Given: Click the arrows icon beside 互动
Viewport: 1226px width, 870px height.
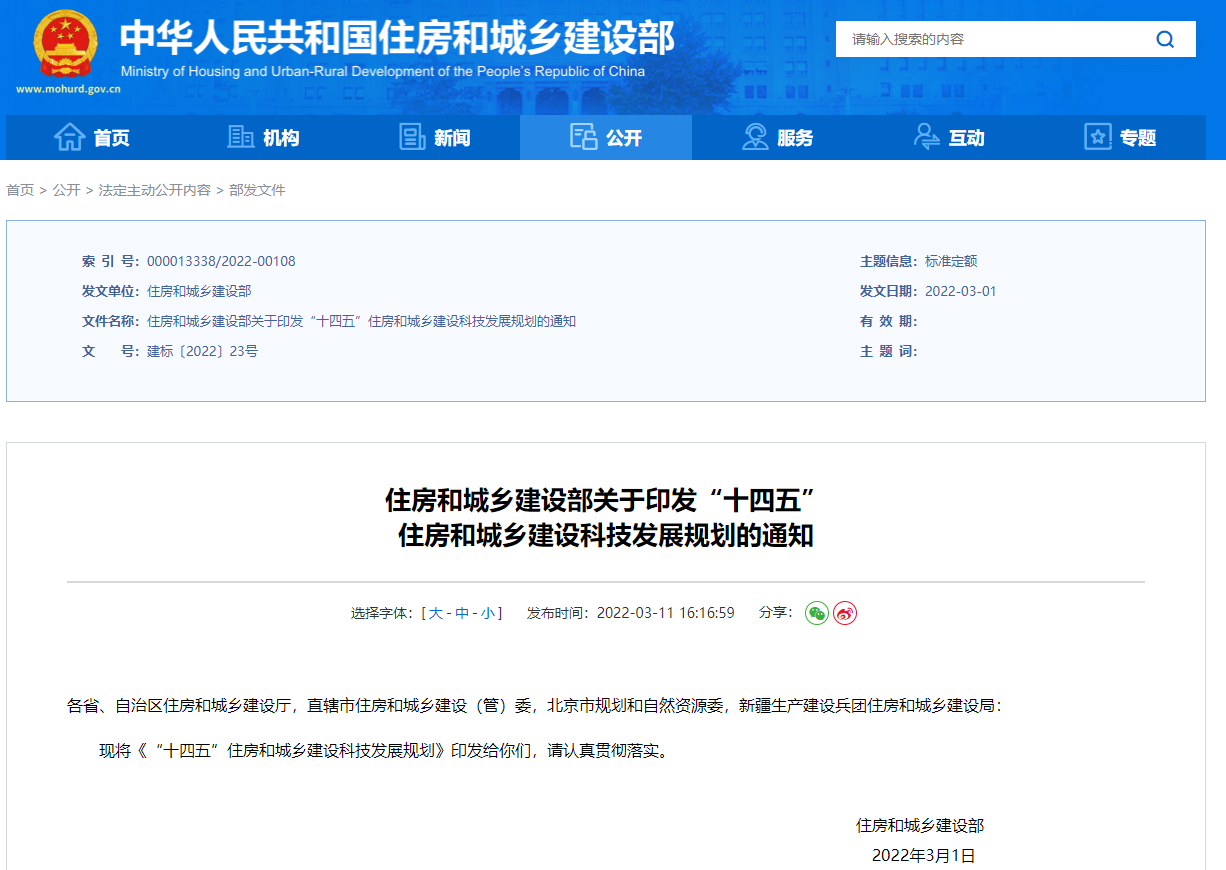Looking at the screenshot, I should pos(927,137).
